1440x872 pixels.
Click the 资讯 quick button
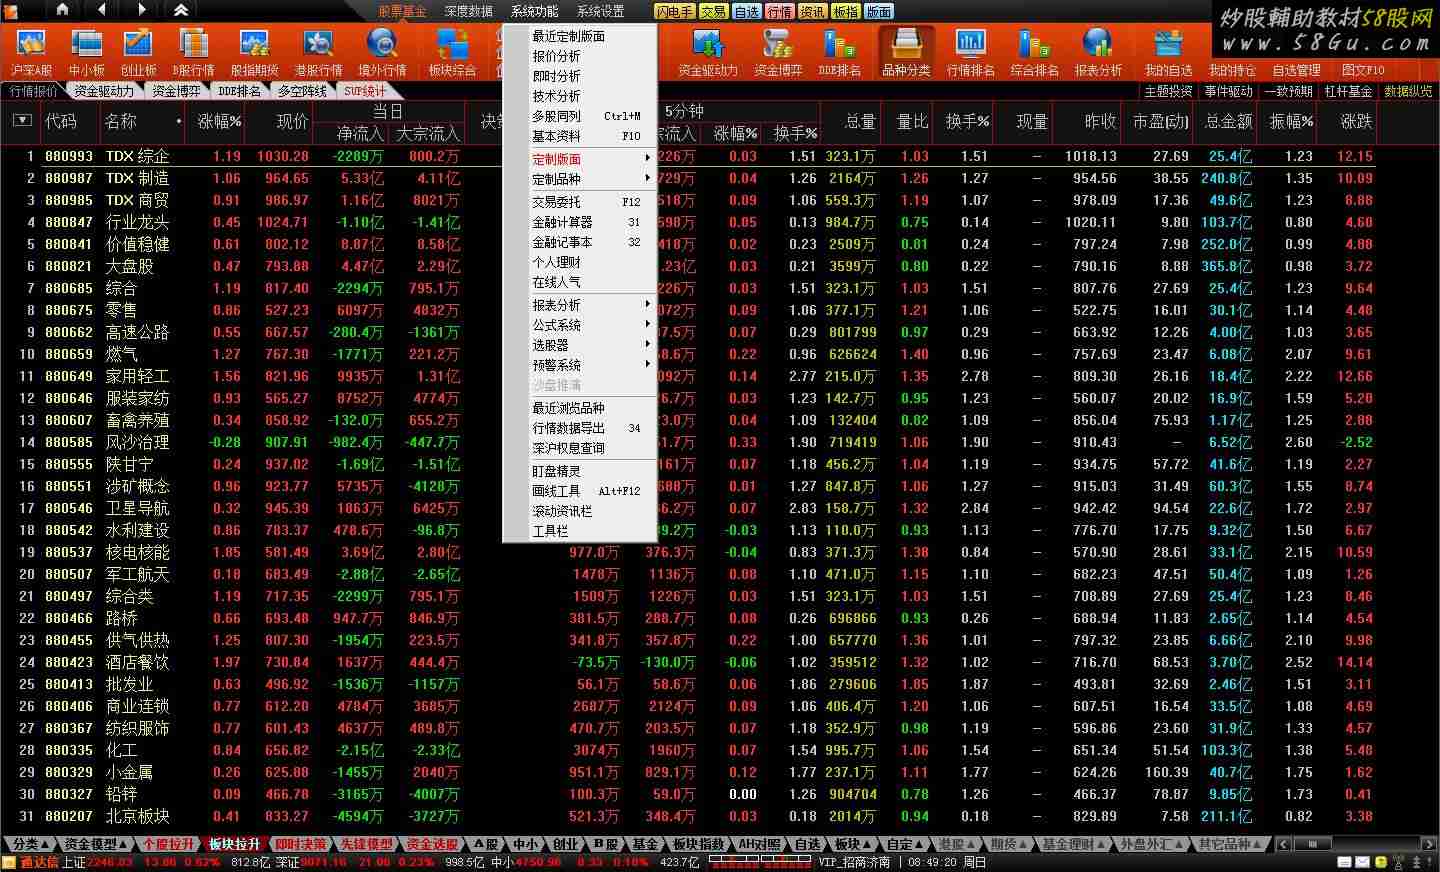[x=812, y=12]
